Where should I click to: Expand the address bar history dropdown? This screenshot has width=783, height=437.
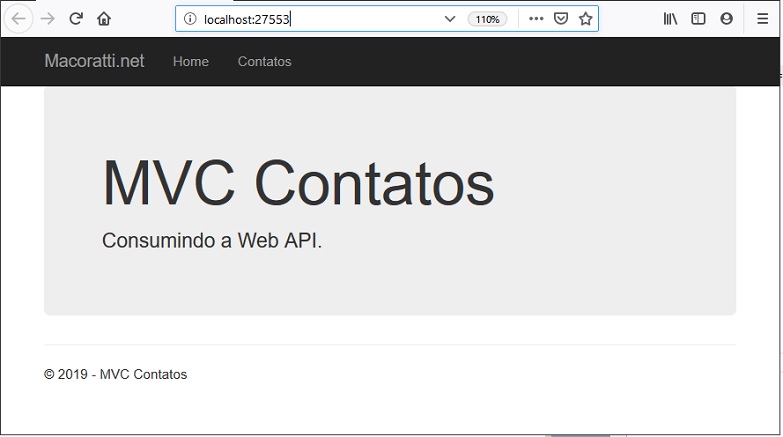coord(449,19)
